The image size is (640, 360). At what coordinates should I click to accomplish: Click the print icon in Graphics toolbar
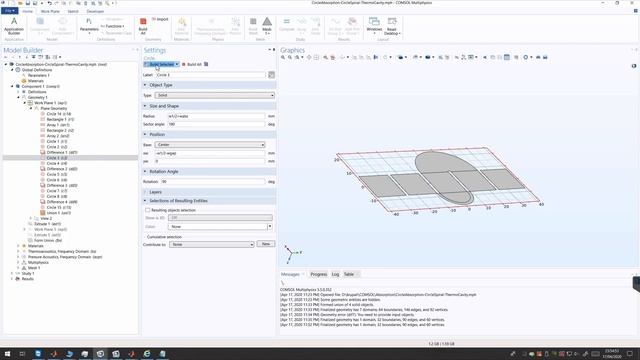point(545,57)
